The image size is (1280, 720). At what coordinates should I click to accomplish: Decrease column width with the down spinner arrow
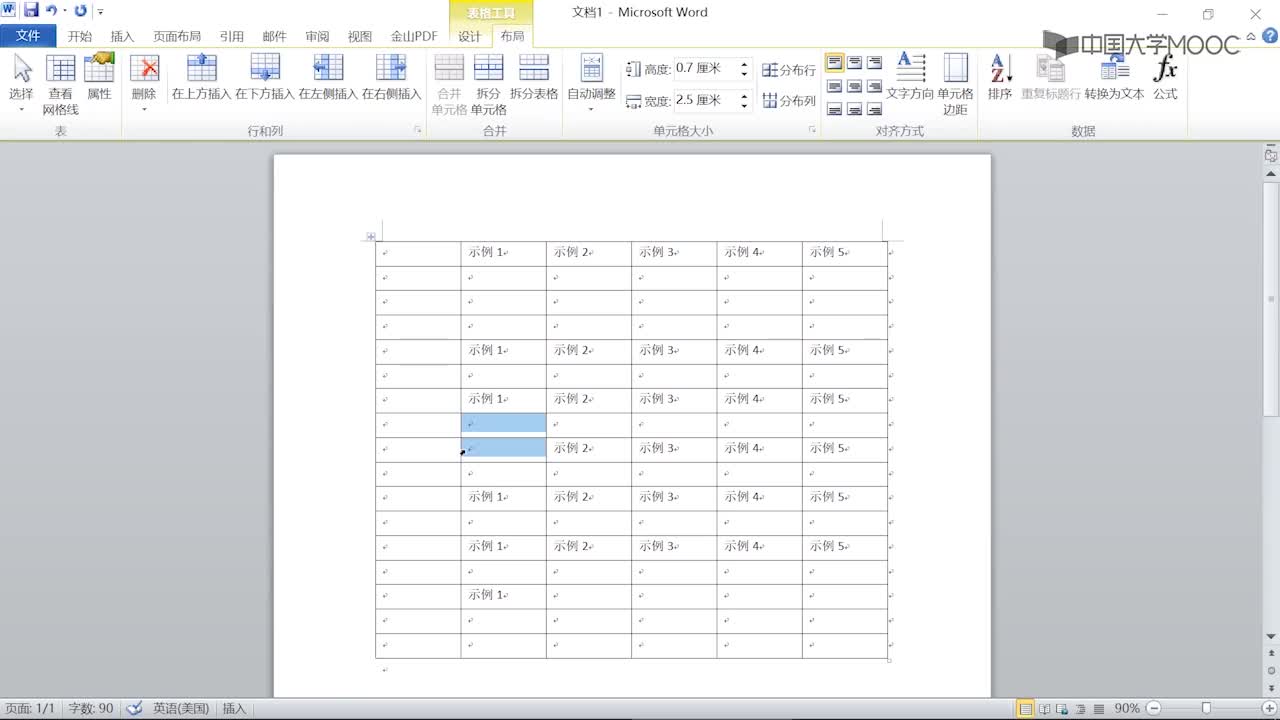pyautogui.click(x=744, y=105)
